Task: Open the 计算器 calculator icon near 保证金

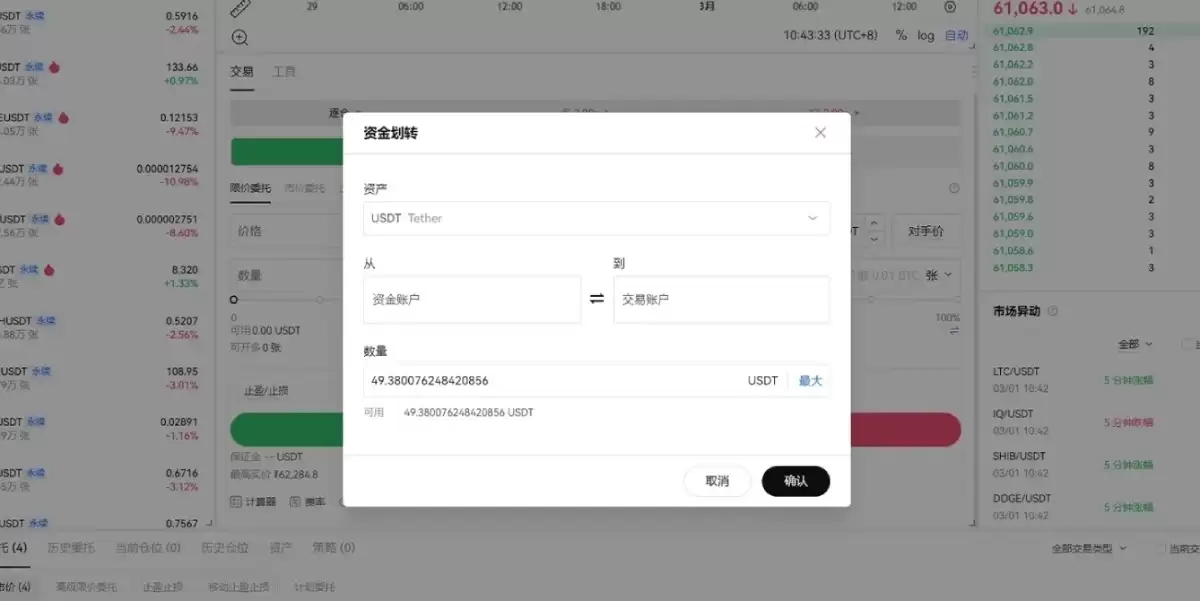Action: tap(236, 500)
